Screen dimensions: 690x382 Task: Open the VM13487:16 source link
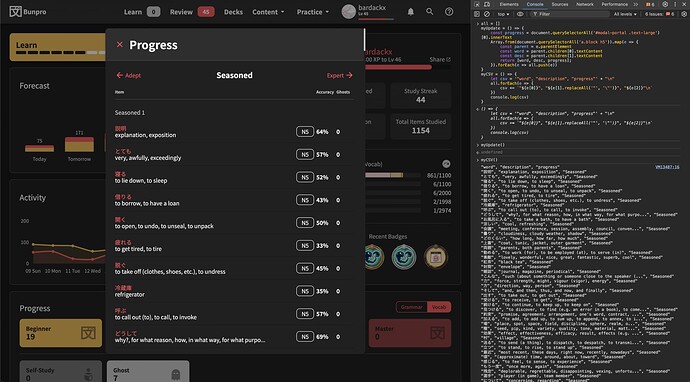click(667, 167)
